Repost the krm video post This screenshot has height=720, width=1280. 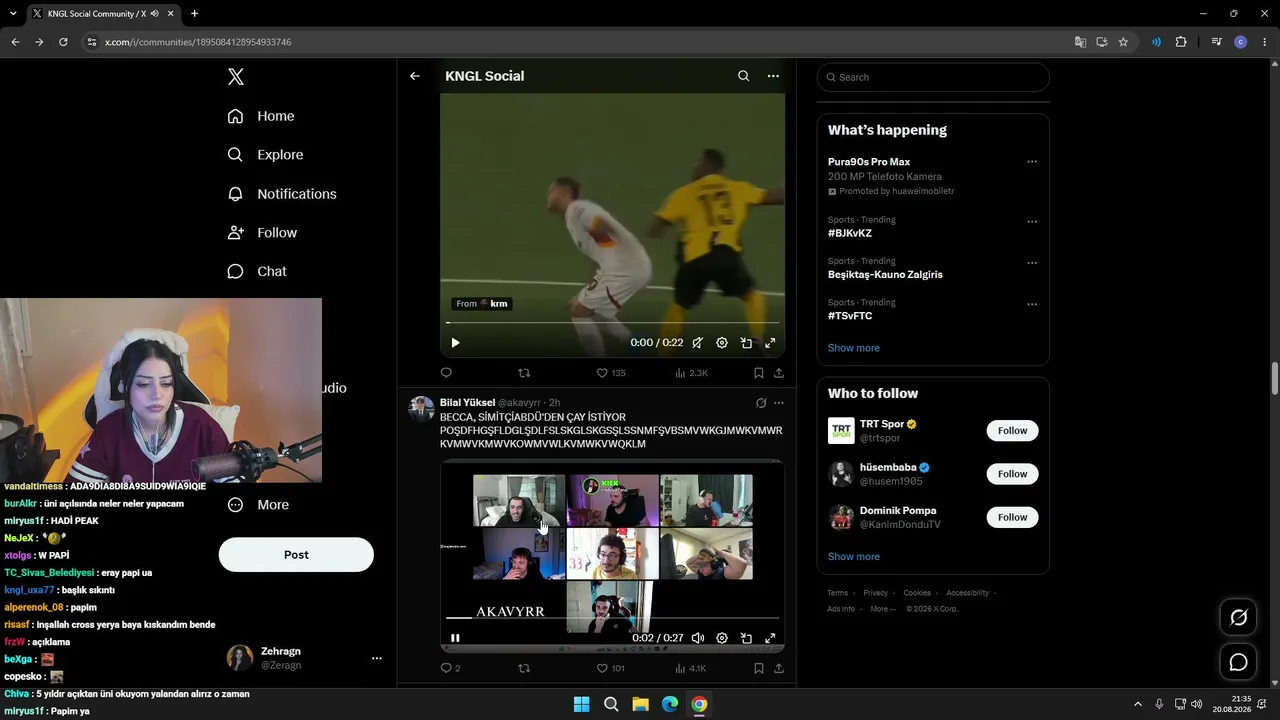524,373
